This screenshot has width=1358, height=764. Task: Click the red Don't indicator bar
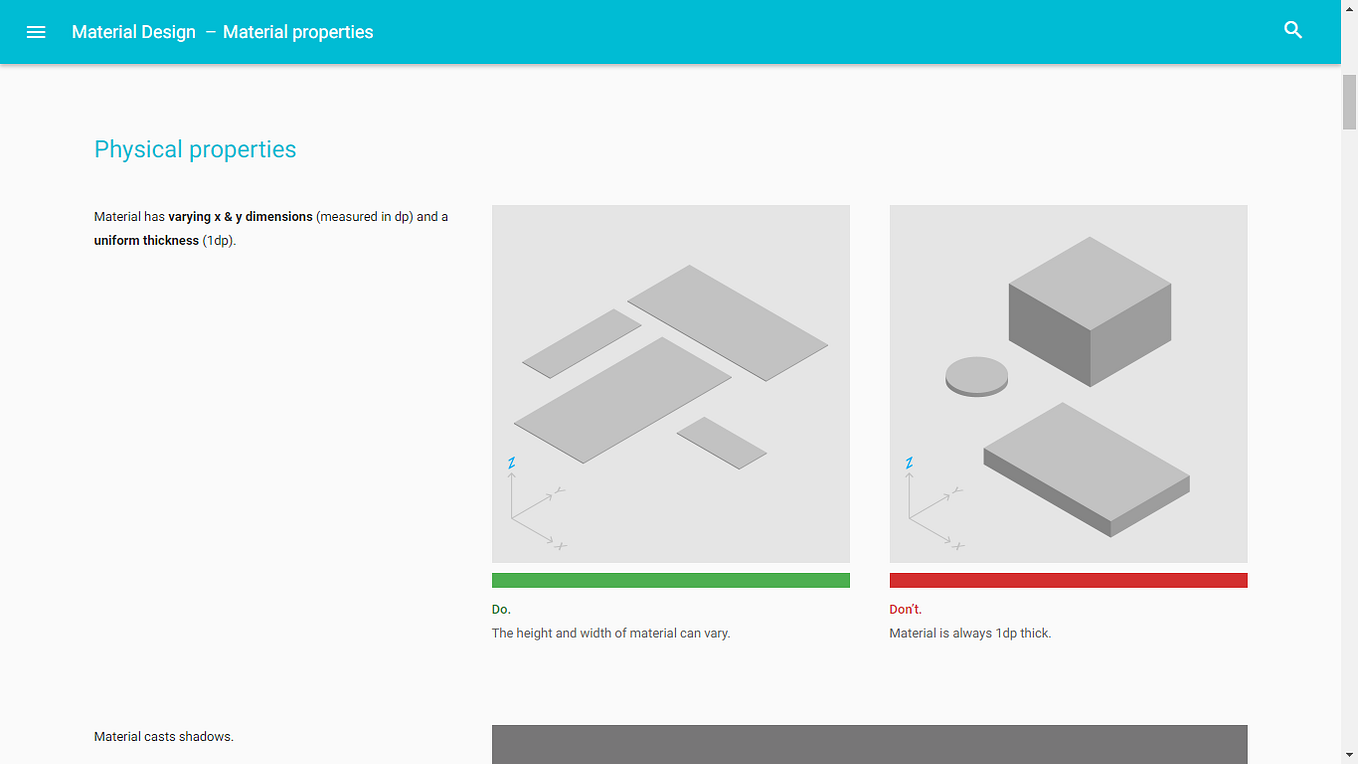click(x=1068, y=579)
